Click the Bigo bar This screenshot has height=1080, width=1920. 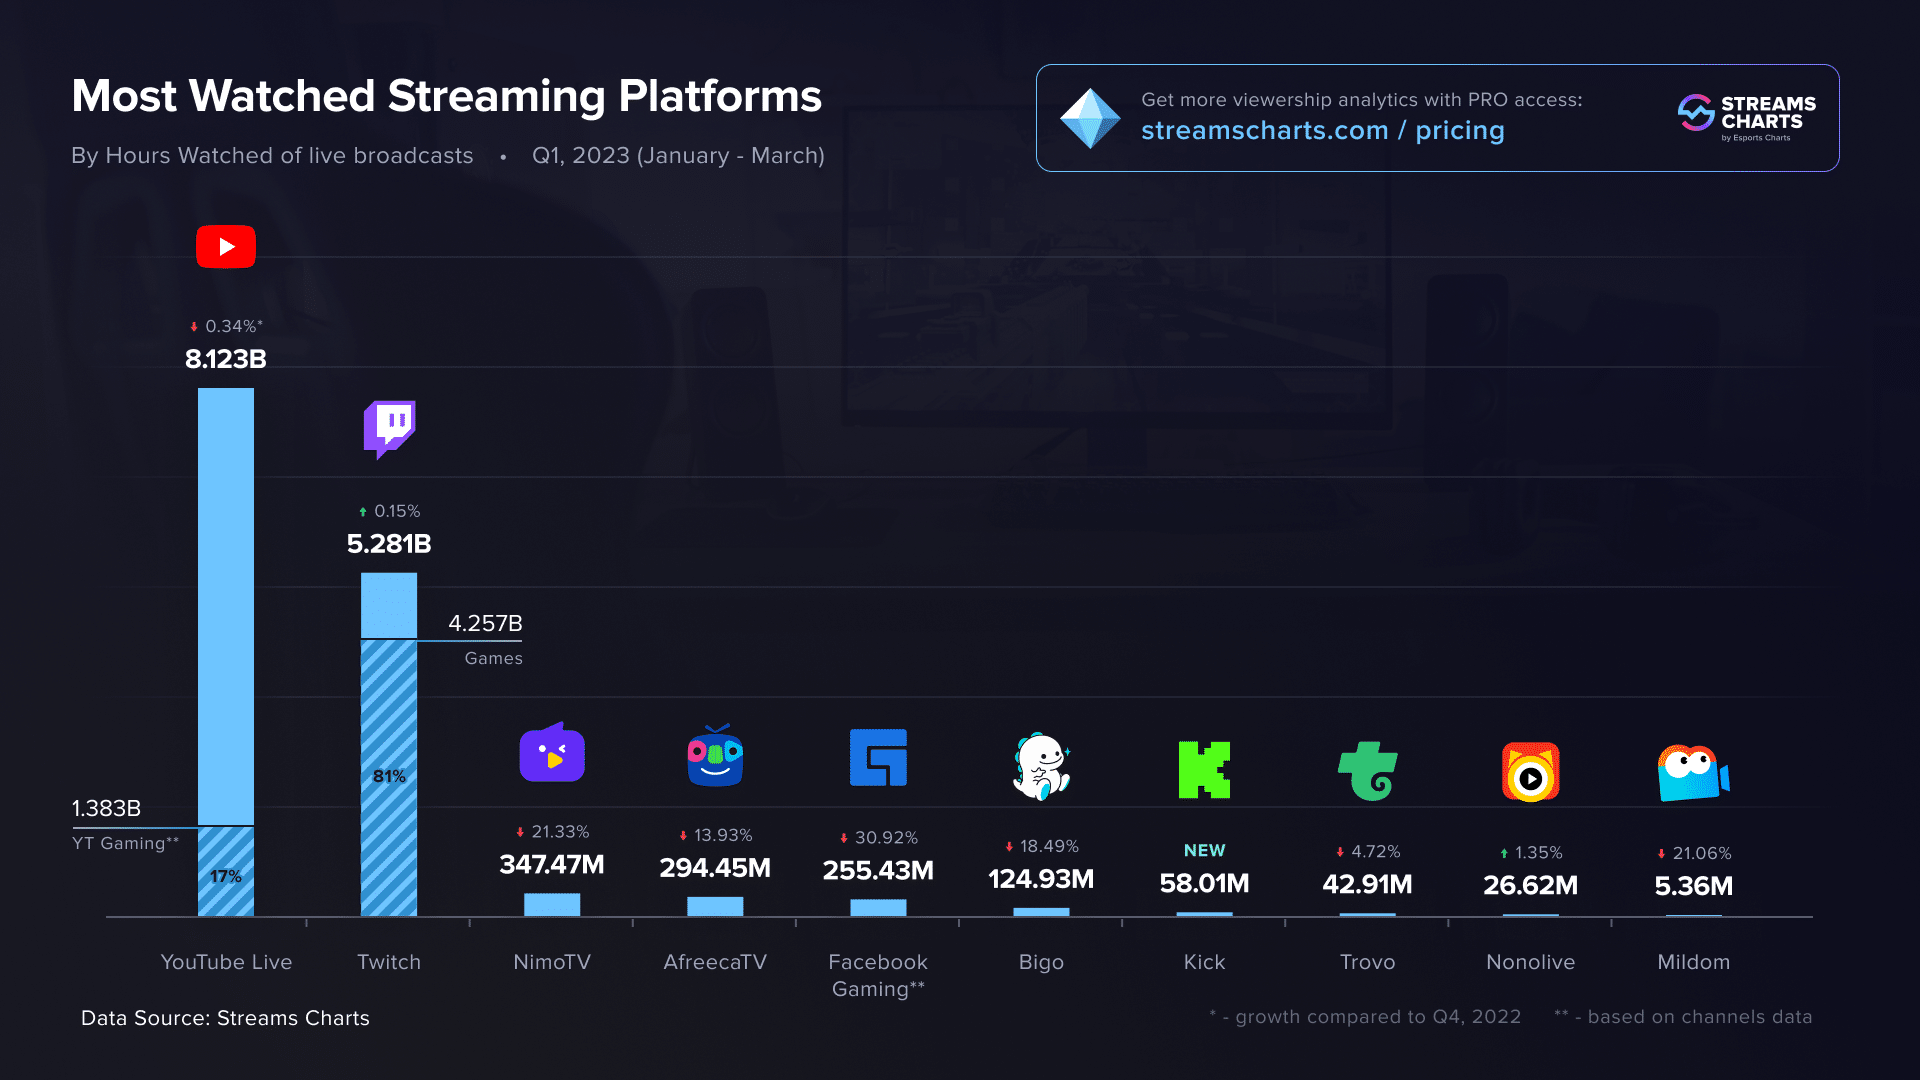[1041, 912]
